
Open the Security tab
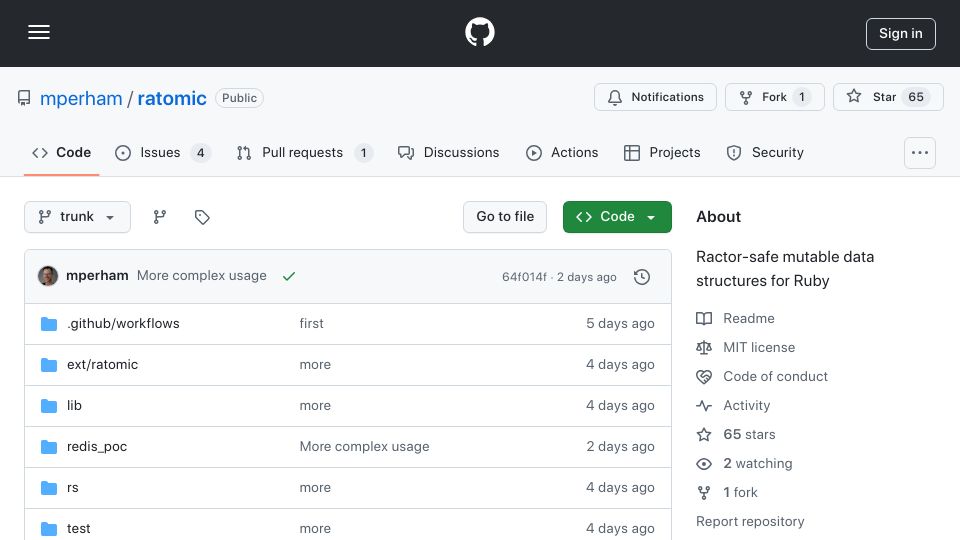[x=765, y=152]
